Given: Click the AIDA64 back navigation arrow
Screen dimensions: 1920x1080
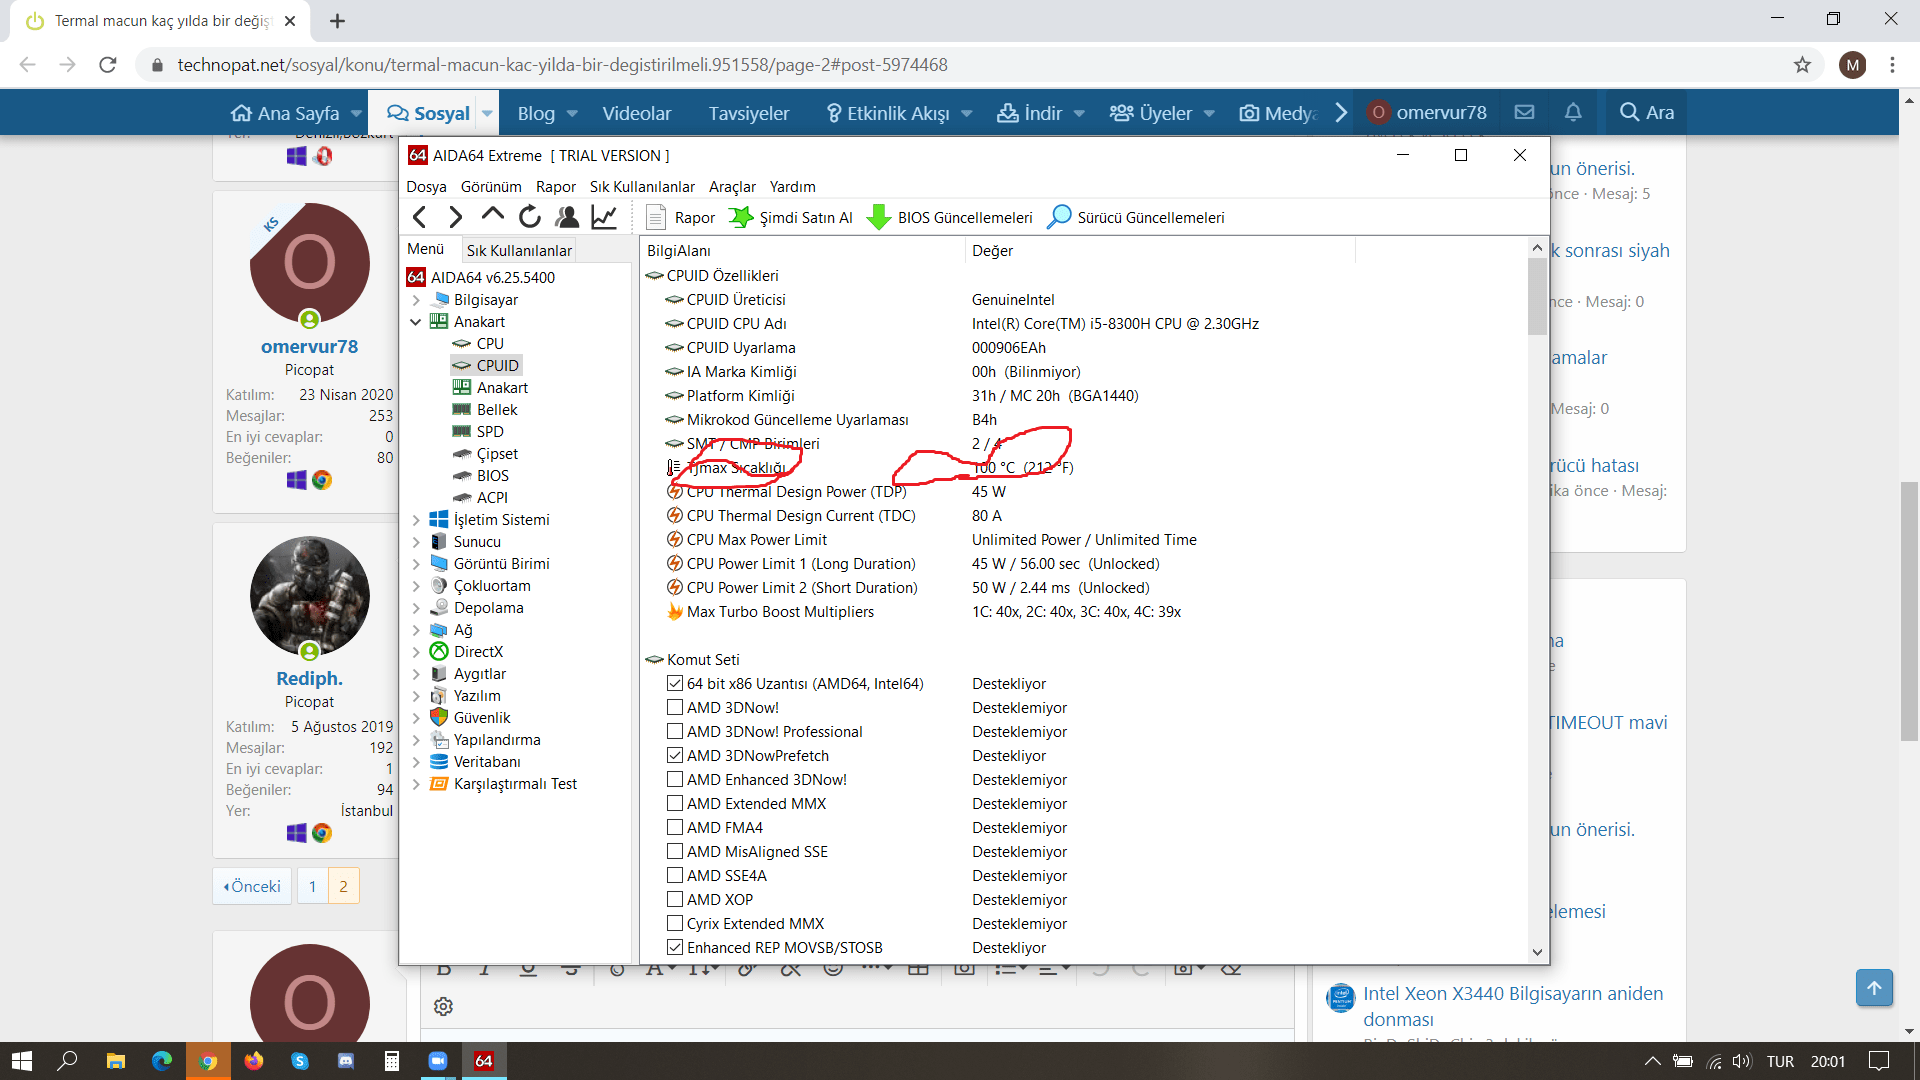Looking at the screenshot, I should pos(419,217).
